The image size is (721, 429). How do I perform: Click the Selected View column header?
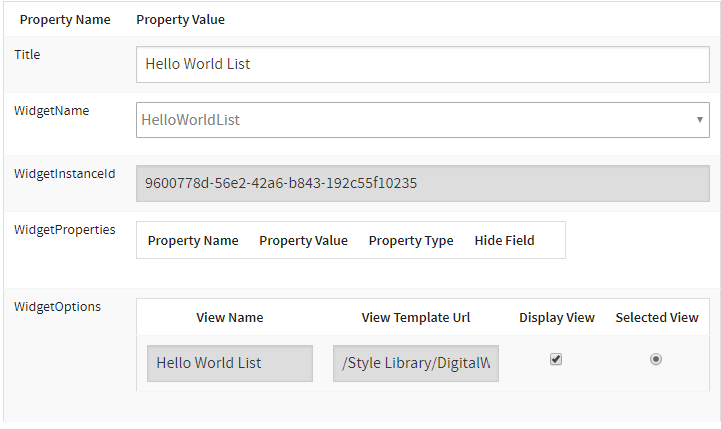pyautogui.click(x=657, y=317)
